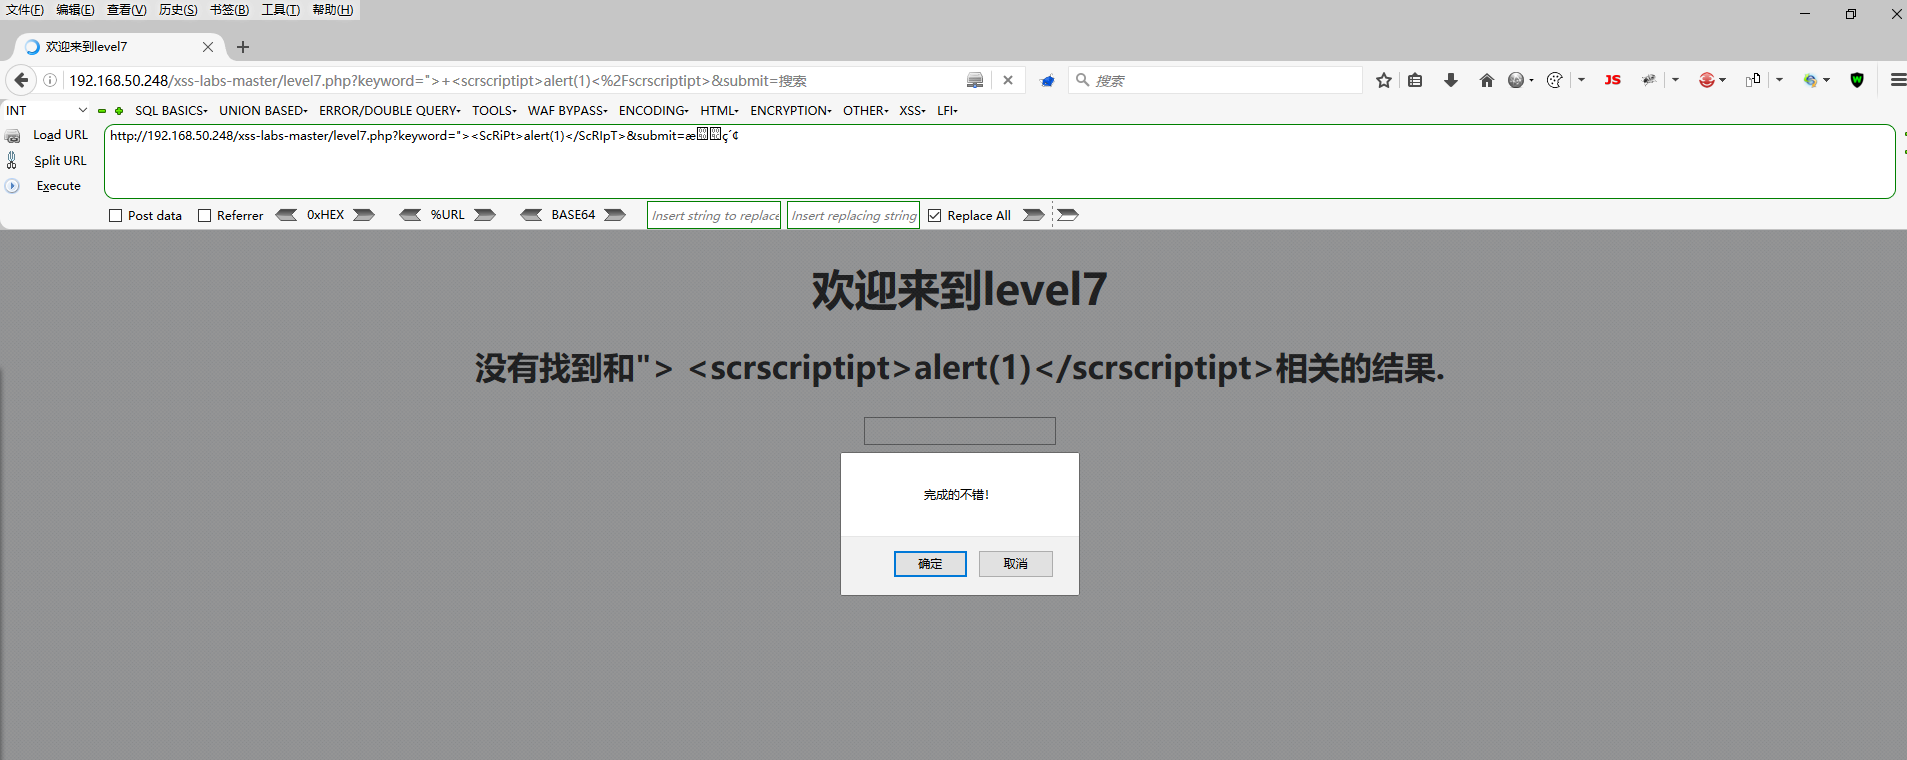
Task: Open the 工具(T) menu
Action: point(281,10)
